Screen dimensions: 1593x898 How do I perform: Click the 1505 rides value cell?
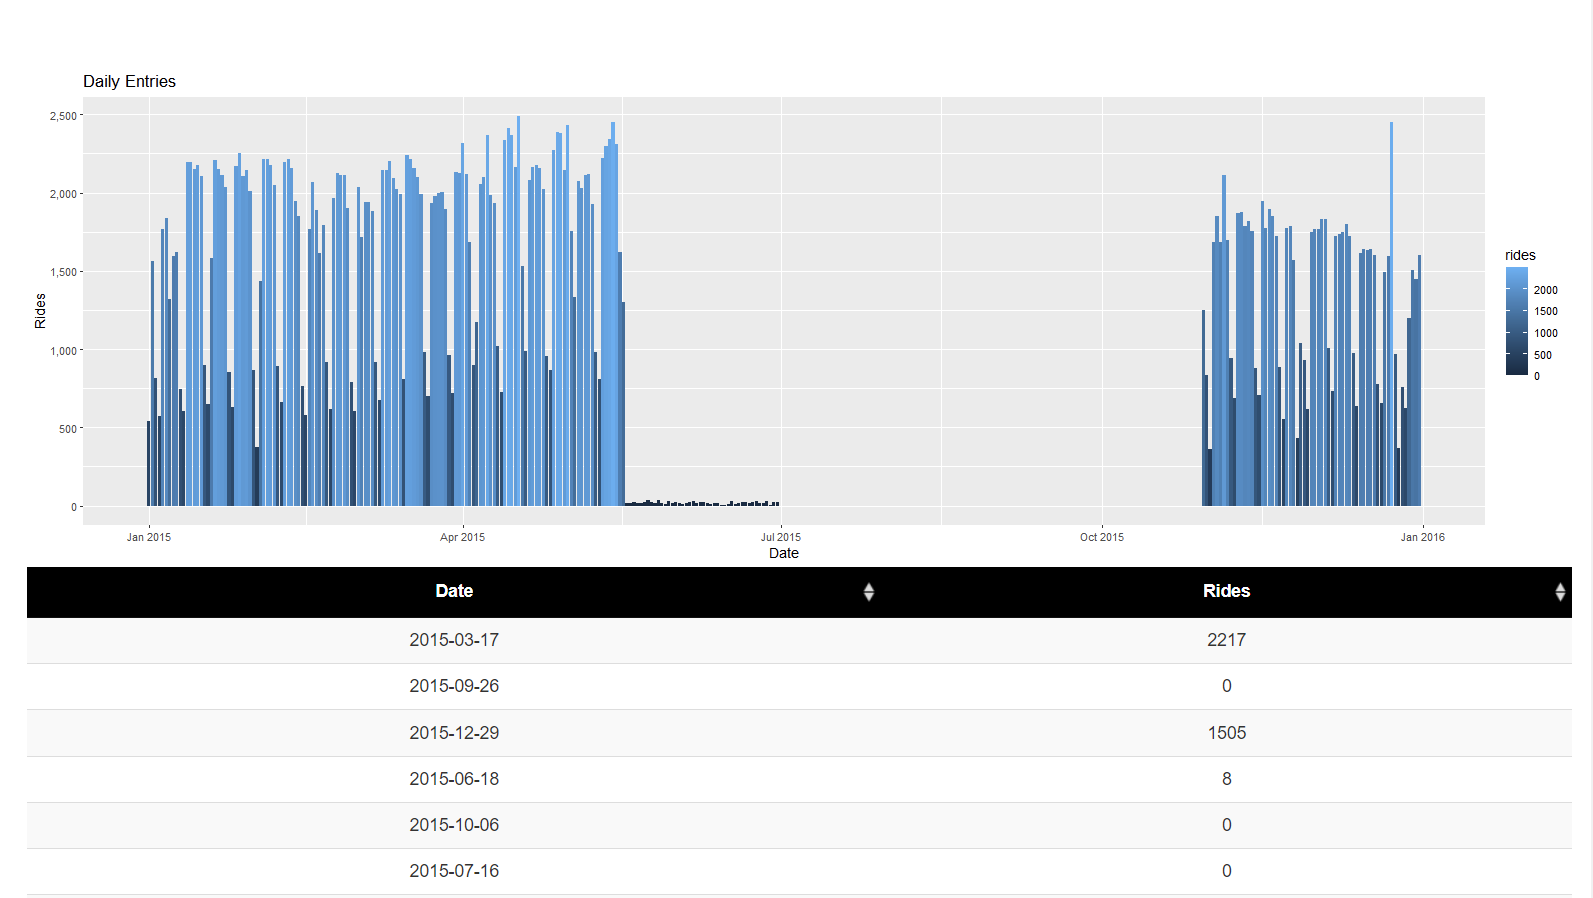click(1226, 733)
